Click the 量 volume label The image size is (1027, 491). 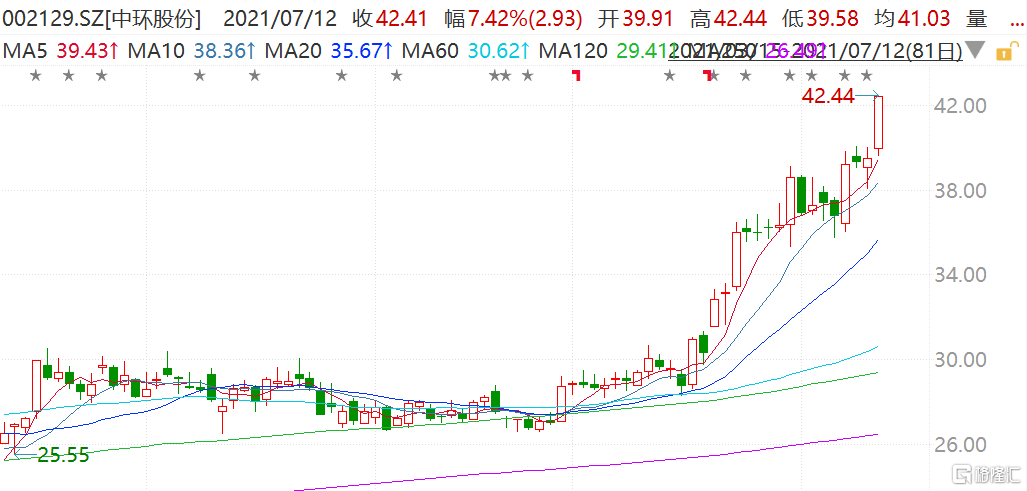point(977,19)
